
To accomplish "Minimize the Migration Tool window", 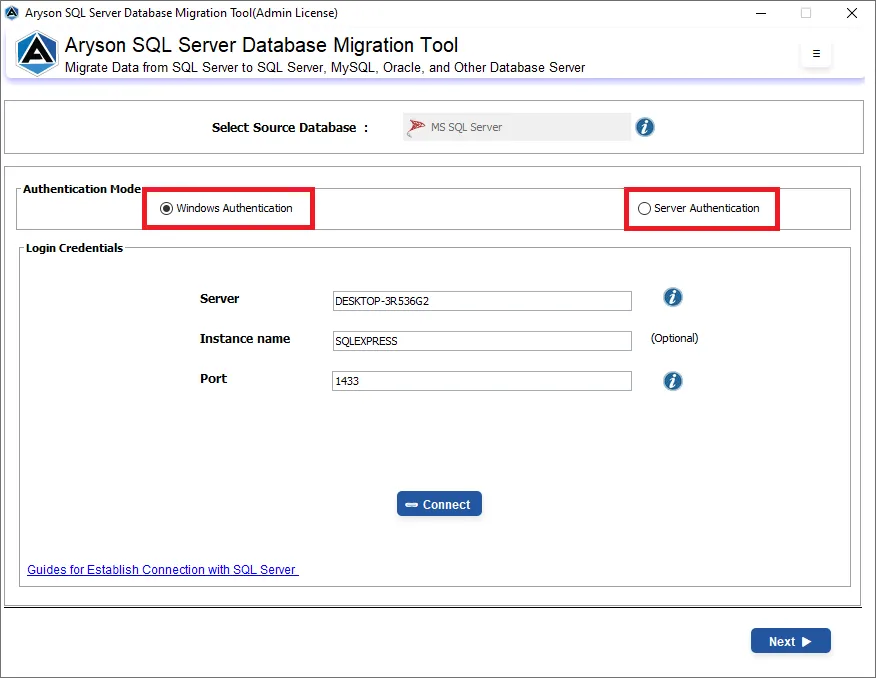I will point(761,13).
